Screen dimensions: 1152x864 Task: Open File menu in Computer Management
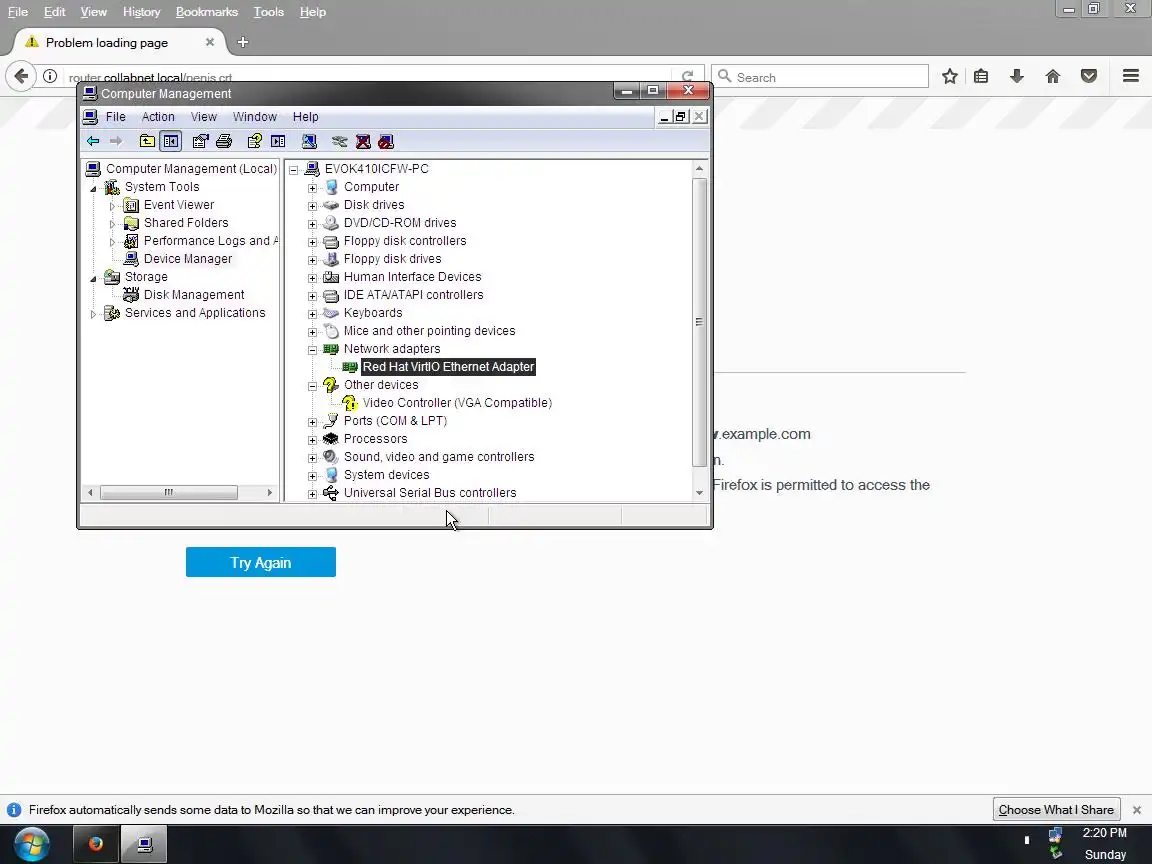point(115,117)
